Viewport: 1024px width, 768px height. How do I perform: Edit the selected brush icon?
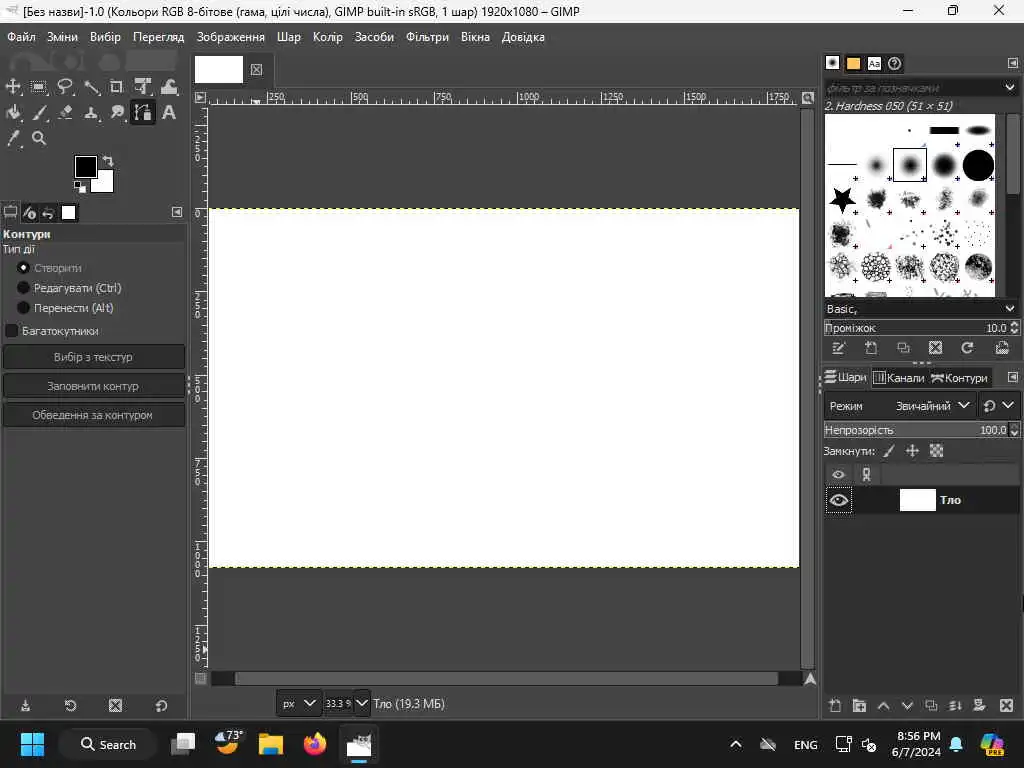click(839, 348)
